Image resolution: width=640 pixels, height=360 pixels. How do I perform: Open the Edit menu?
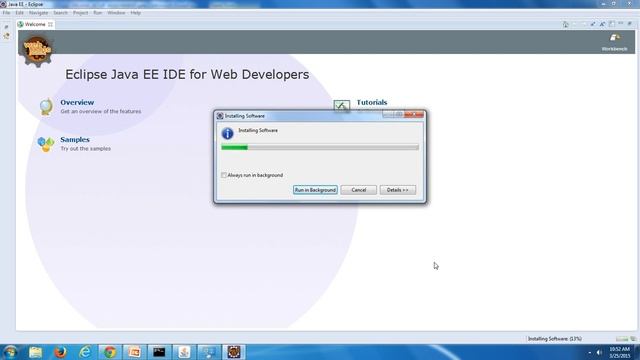(x=20, y=13)
